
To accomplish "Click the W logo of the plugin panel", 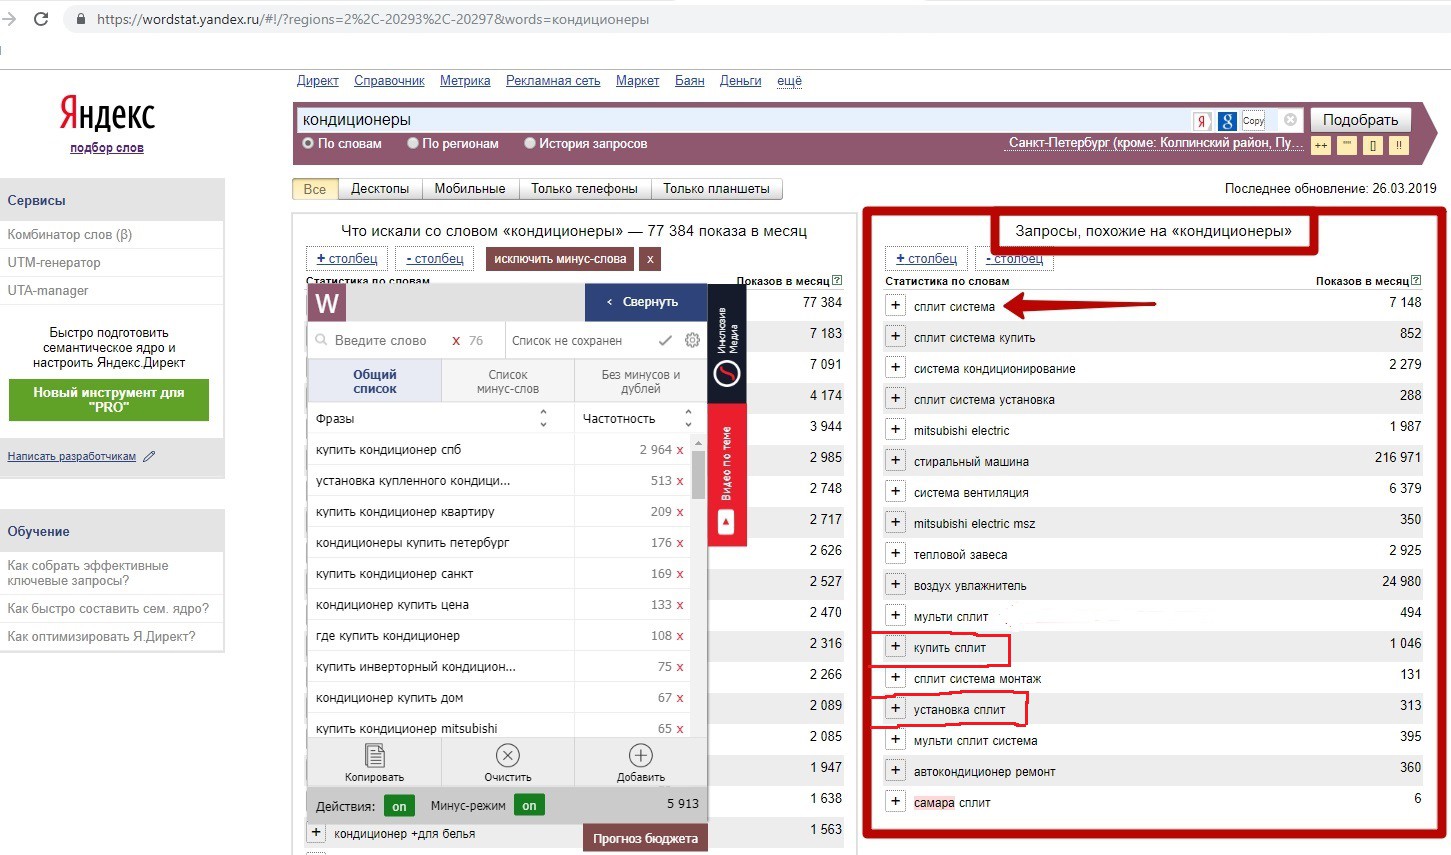I will (327, 302).
